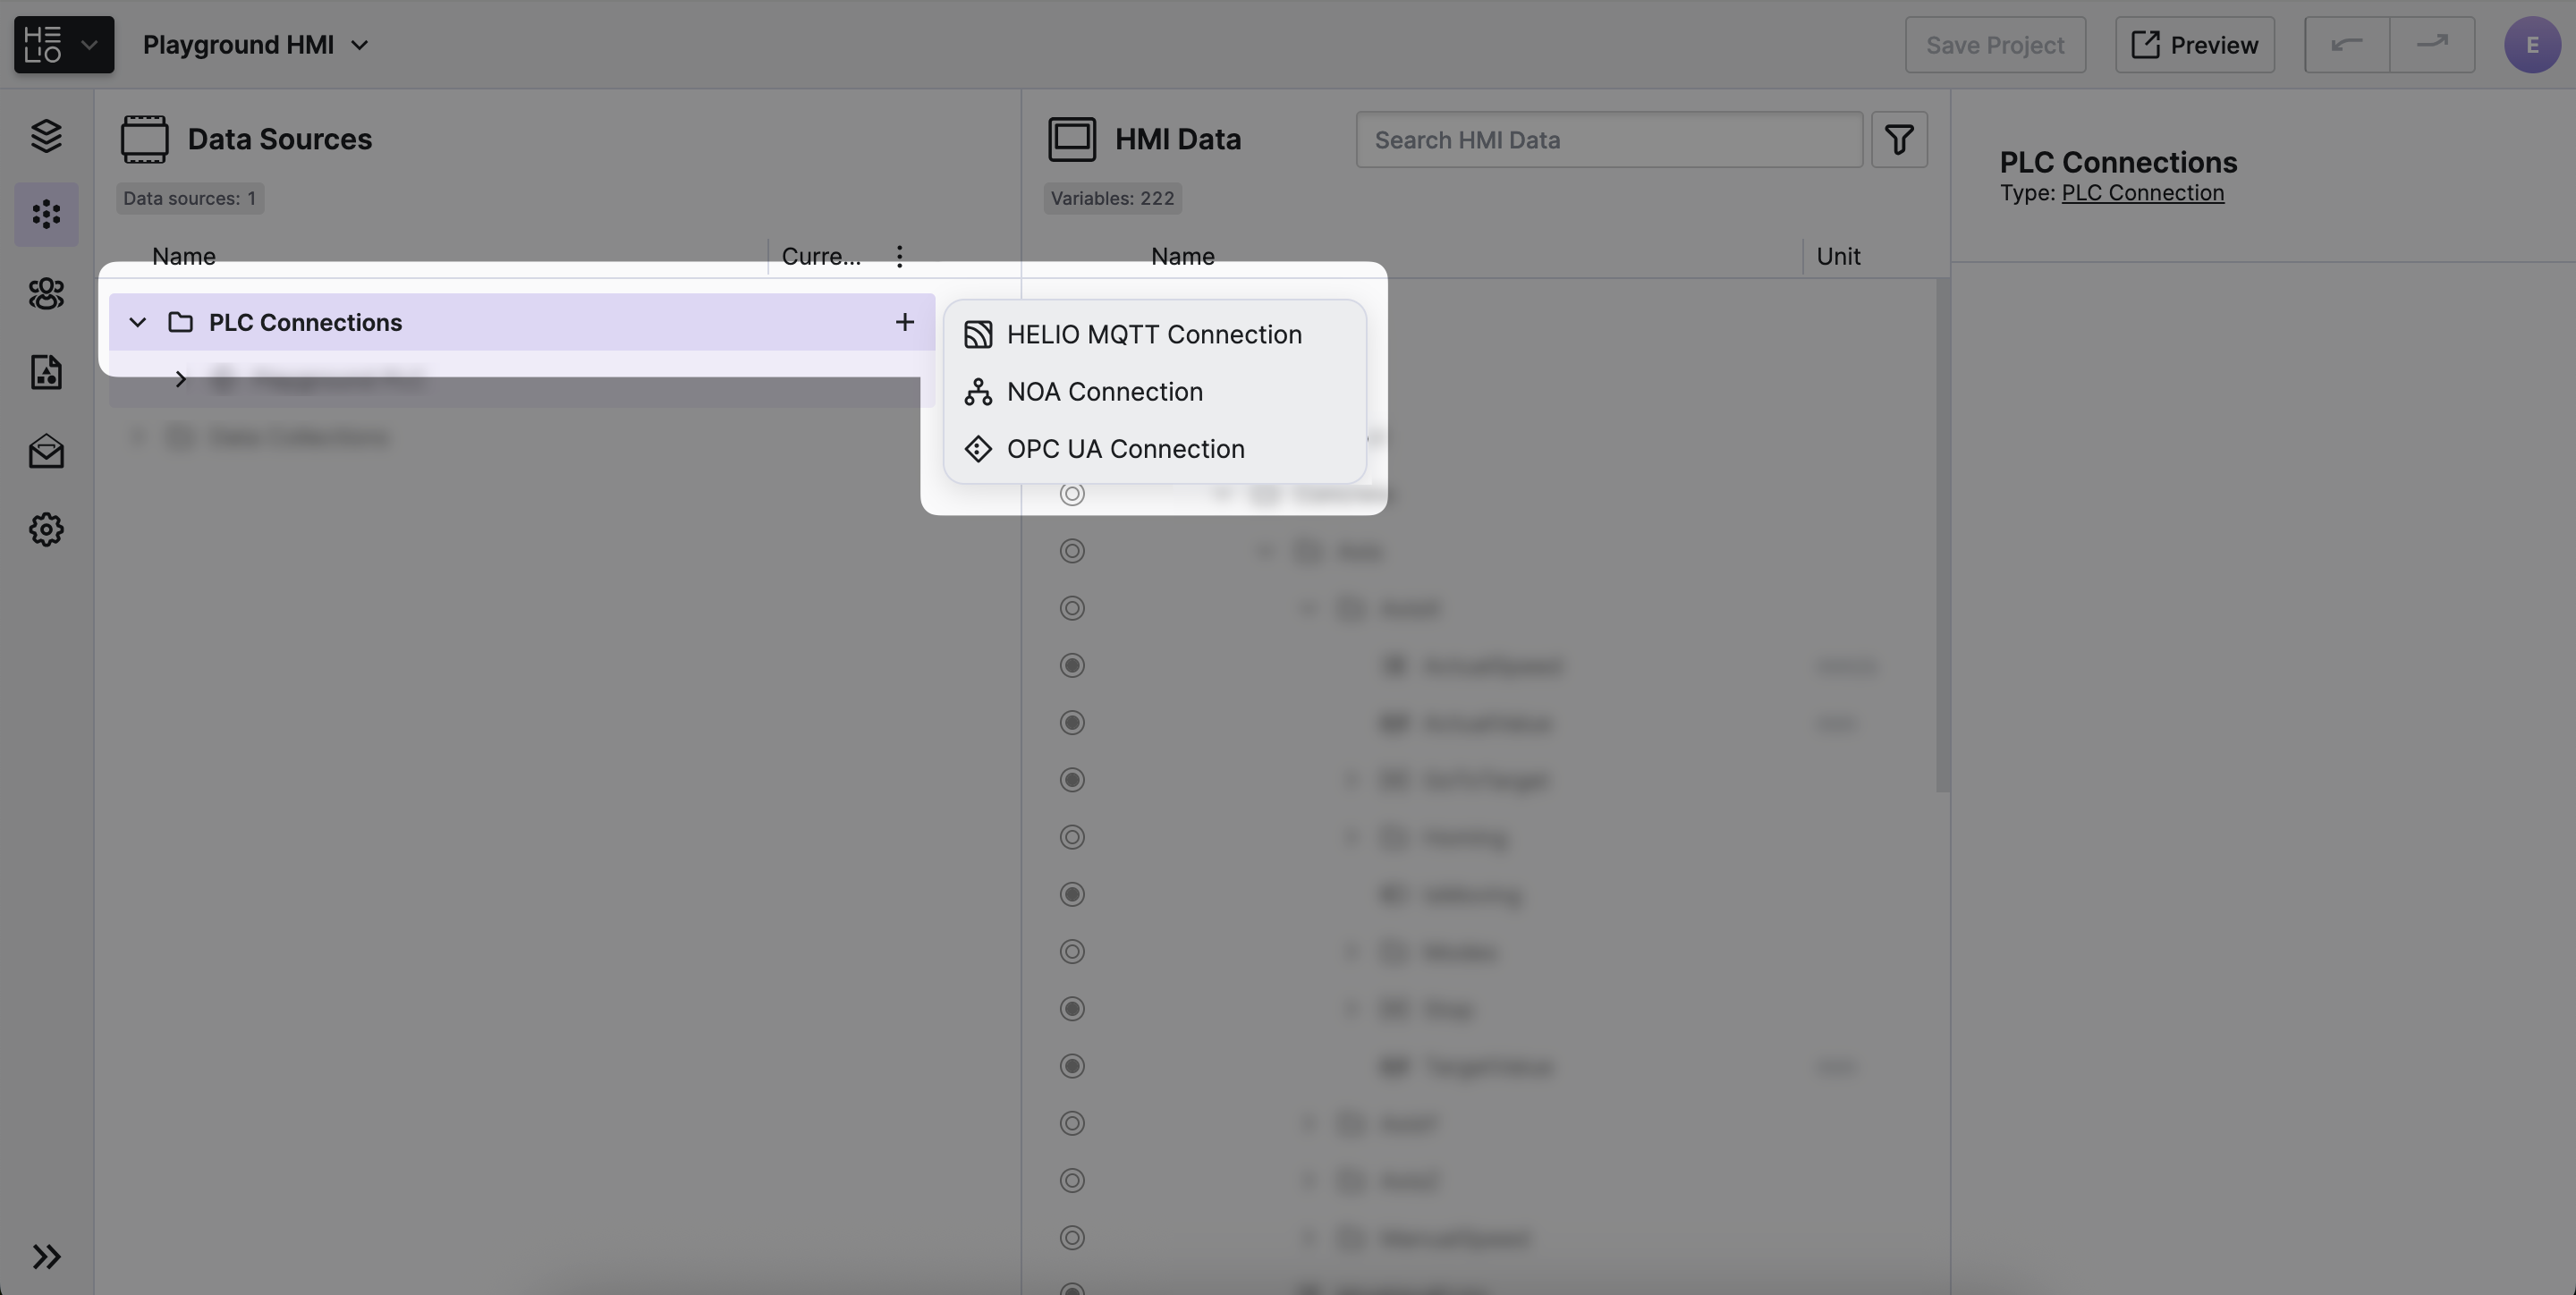
Task: Open the settings gear sidebar icon
Action: pos(46,529)
